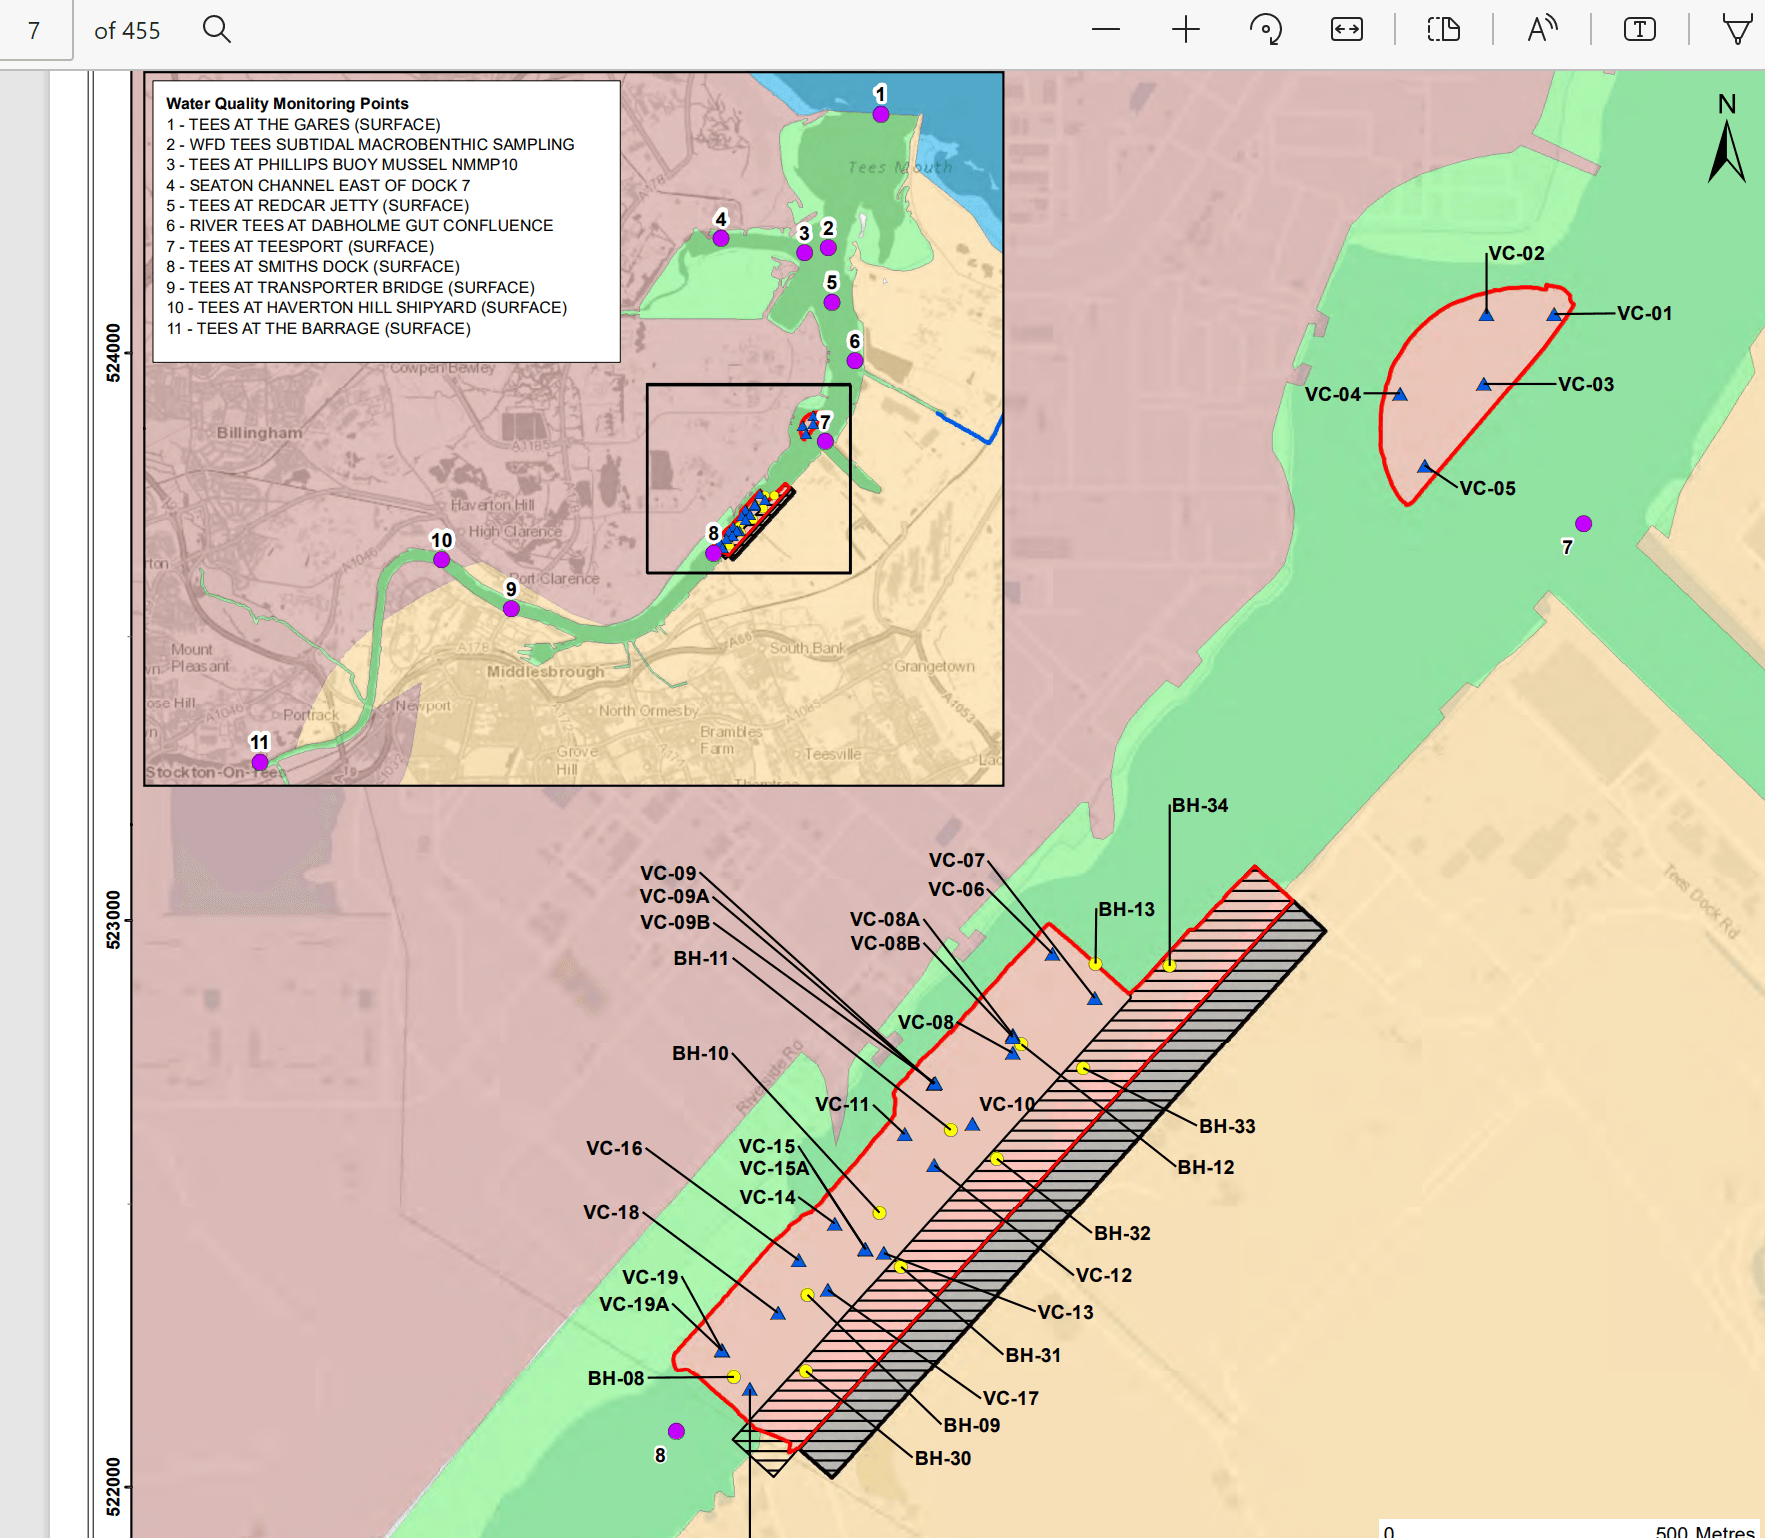Start Read aloud for the document
This screenshot has width=1765, height=1538.
pos(1542,30)
